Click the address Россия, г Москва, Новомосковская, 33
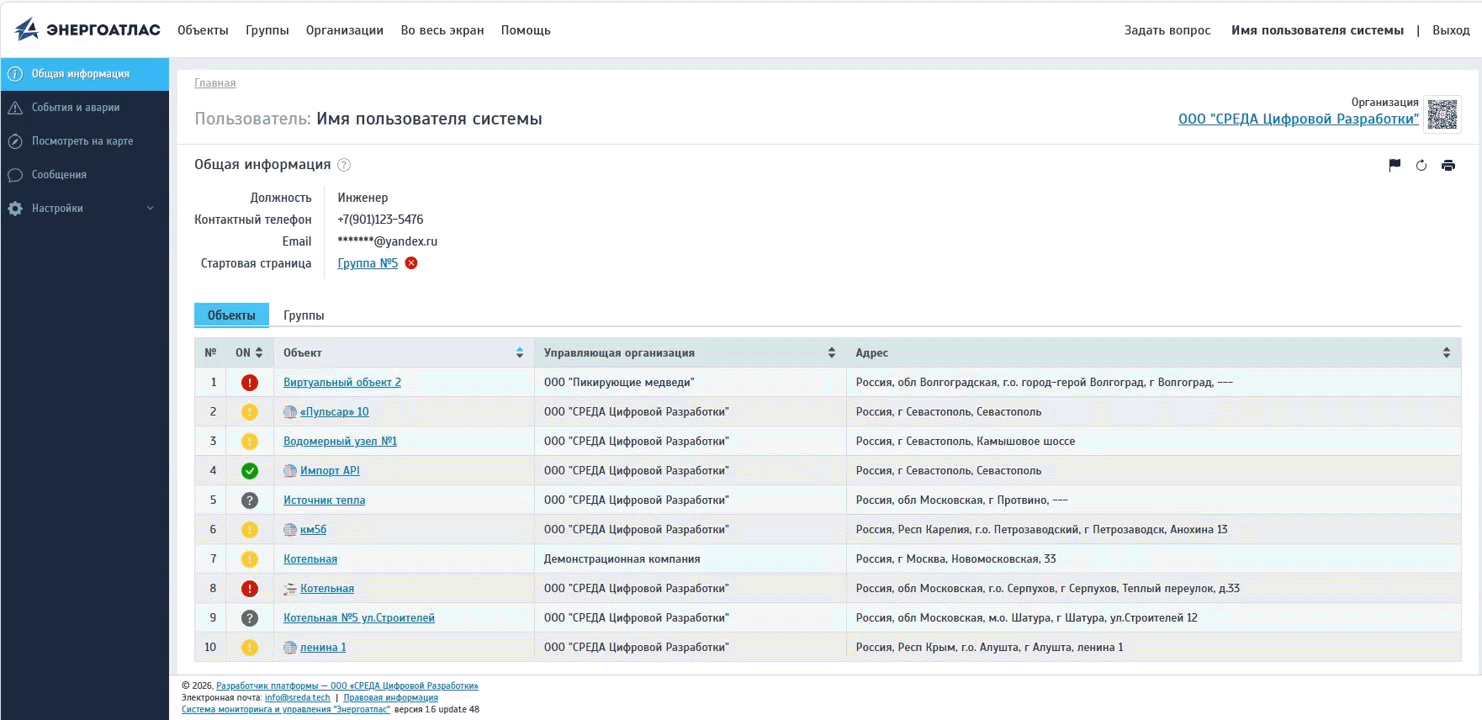Screen dimensions: 1482x720 coord(956,559)
